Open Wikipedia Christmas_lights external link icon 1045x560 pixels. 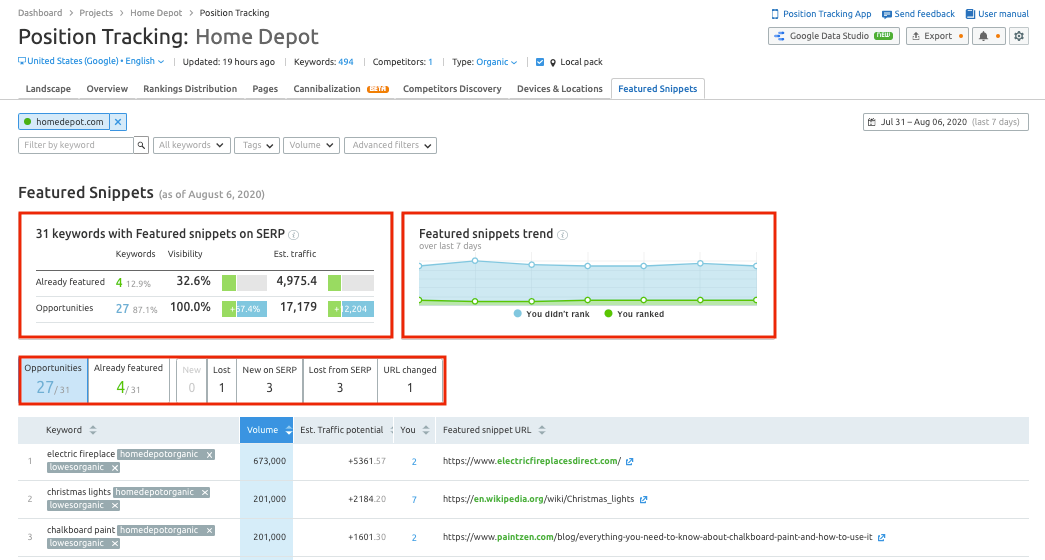click(x=643, y=499)
